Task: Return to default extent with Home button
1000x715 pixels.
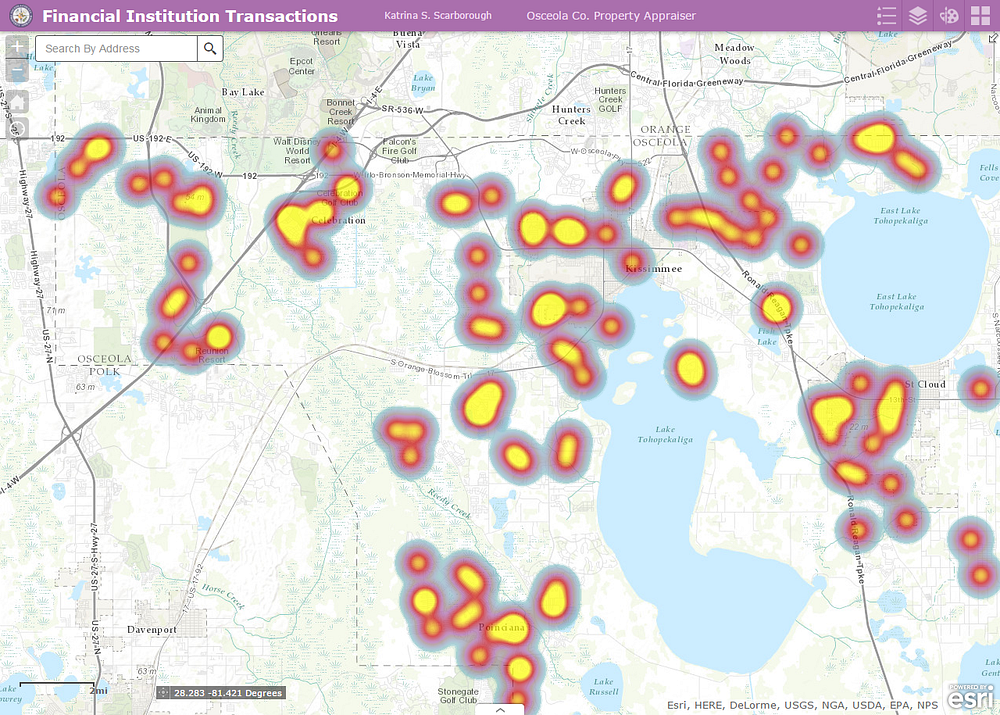Action: tap(17, 101)
